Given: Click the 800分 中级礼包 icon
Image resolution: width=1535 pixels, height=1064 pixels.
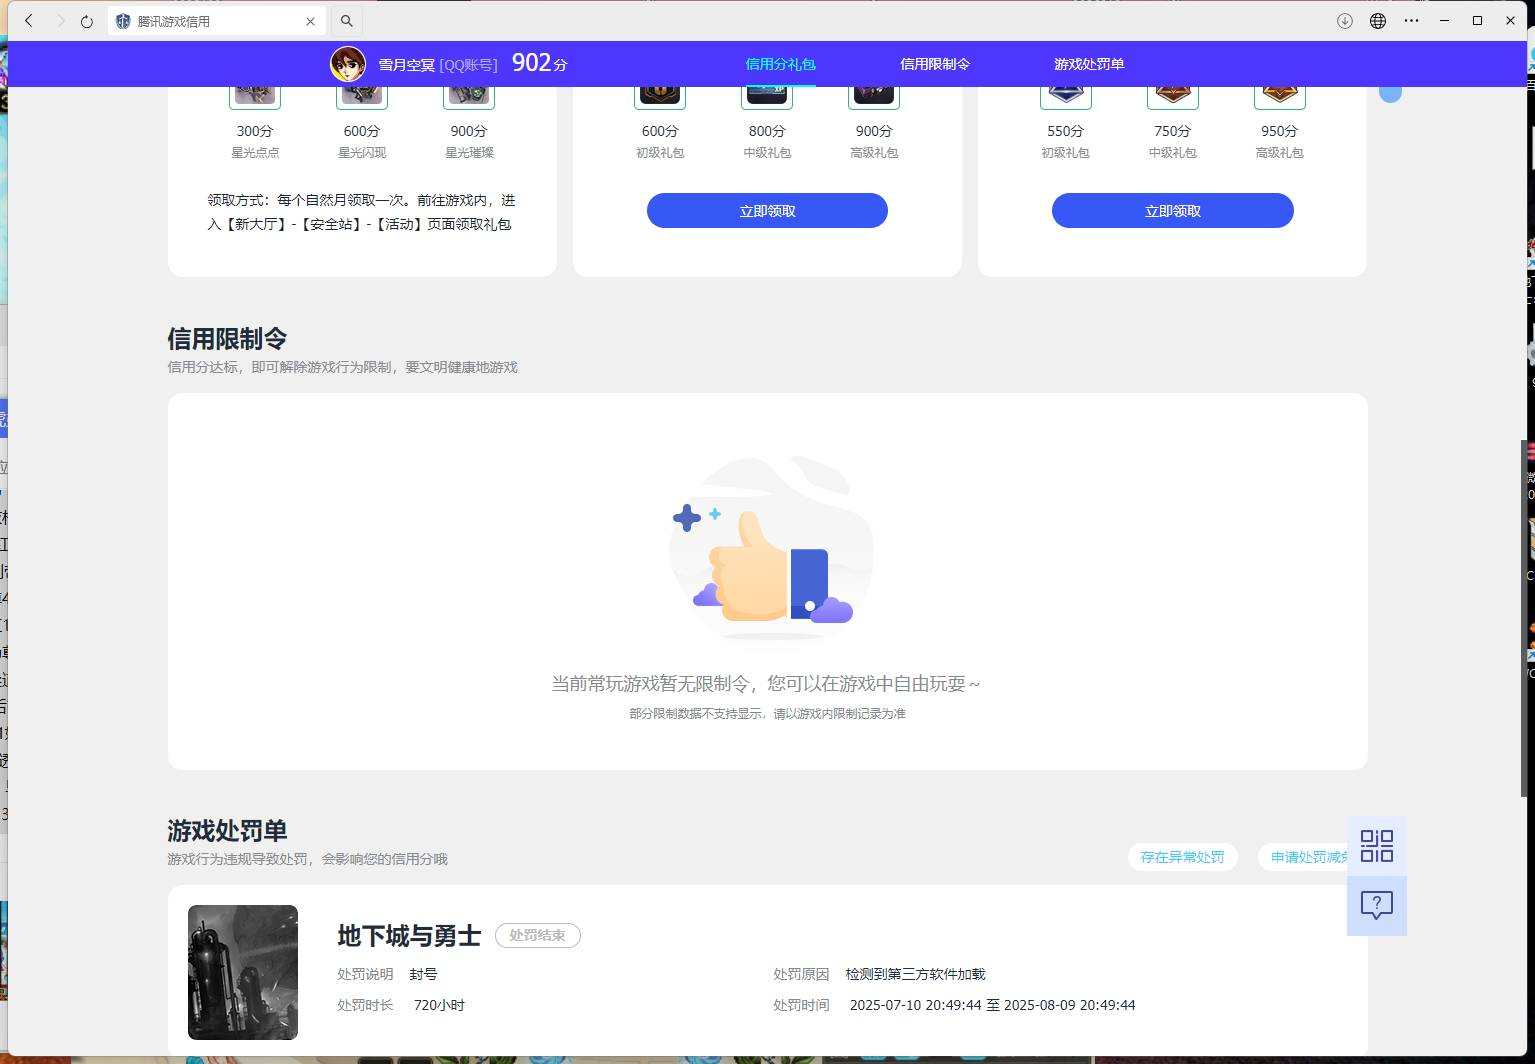Looking at the screenshot, I should click(x=767, y=97).
